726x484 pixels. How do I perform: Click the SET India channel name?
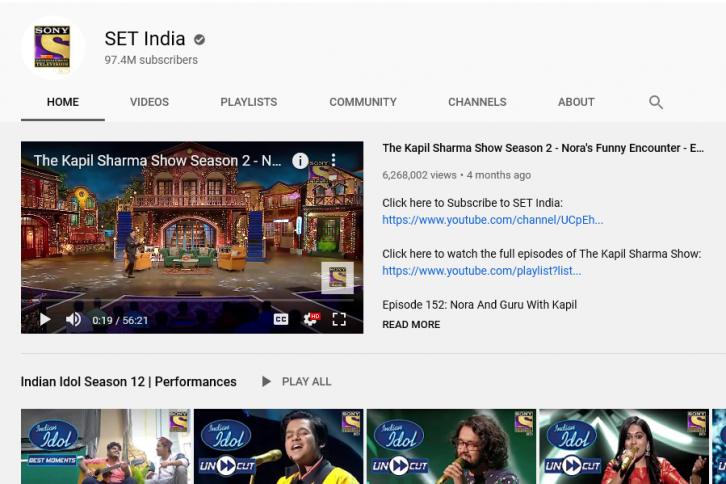(x=145, y=39)
